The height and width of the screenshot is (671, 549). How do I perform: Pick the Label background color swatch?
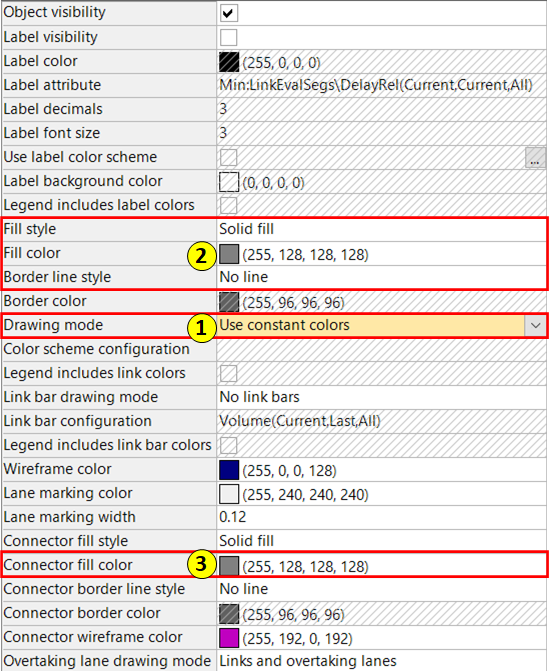pos(229,182)
